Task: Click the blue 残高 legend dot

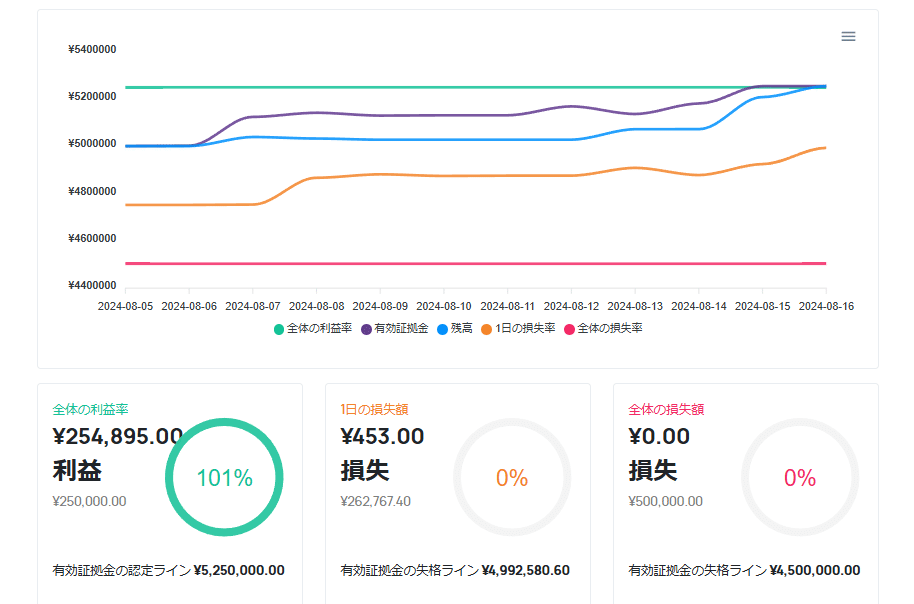Action: click(442, 329)
